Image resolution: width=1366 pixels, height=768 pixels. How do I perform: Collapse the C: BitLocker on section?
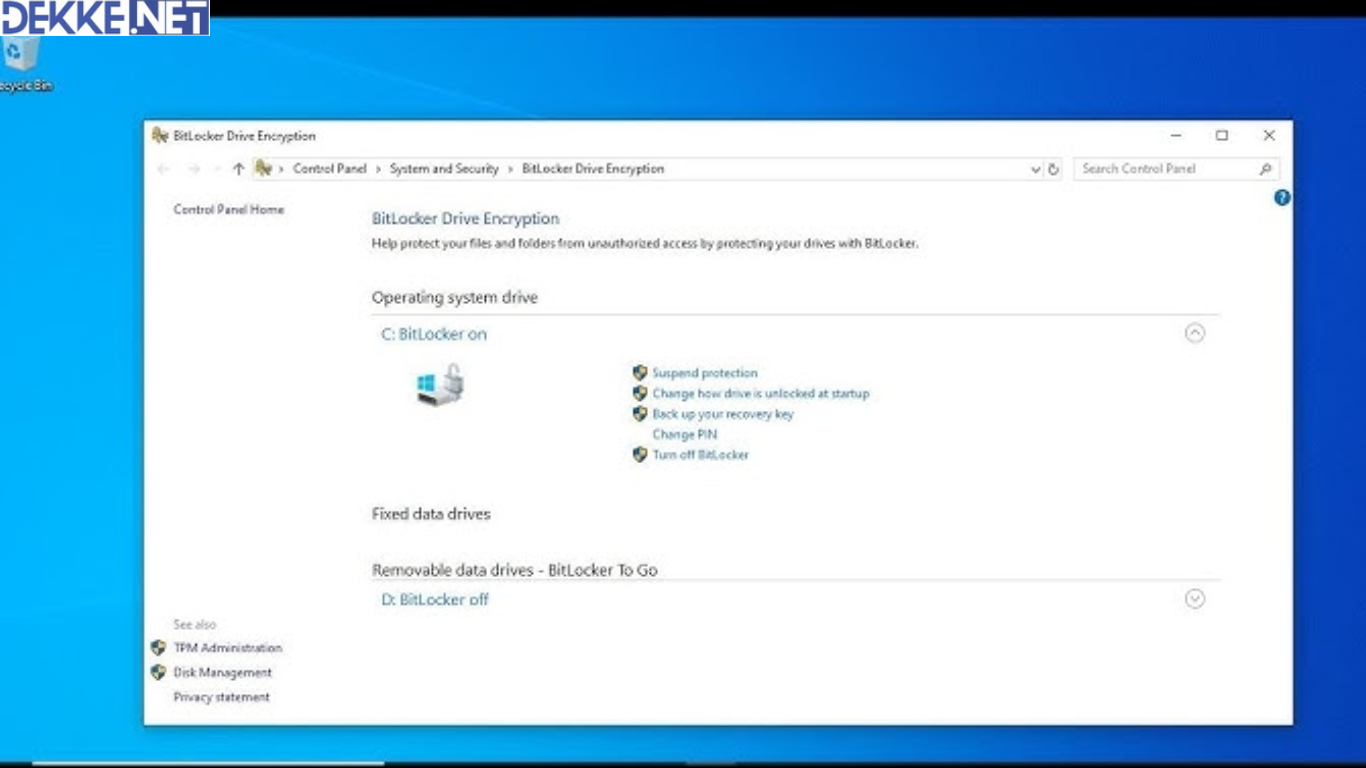[1195, 334]
